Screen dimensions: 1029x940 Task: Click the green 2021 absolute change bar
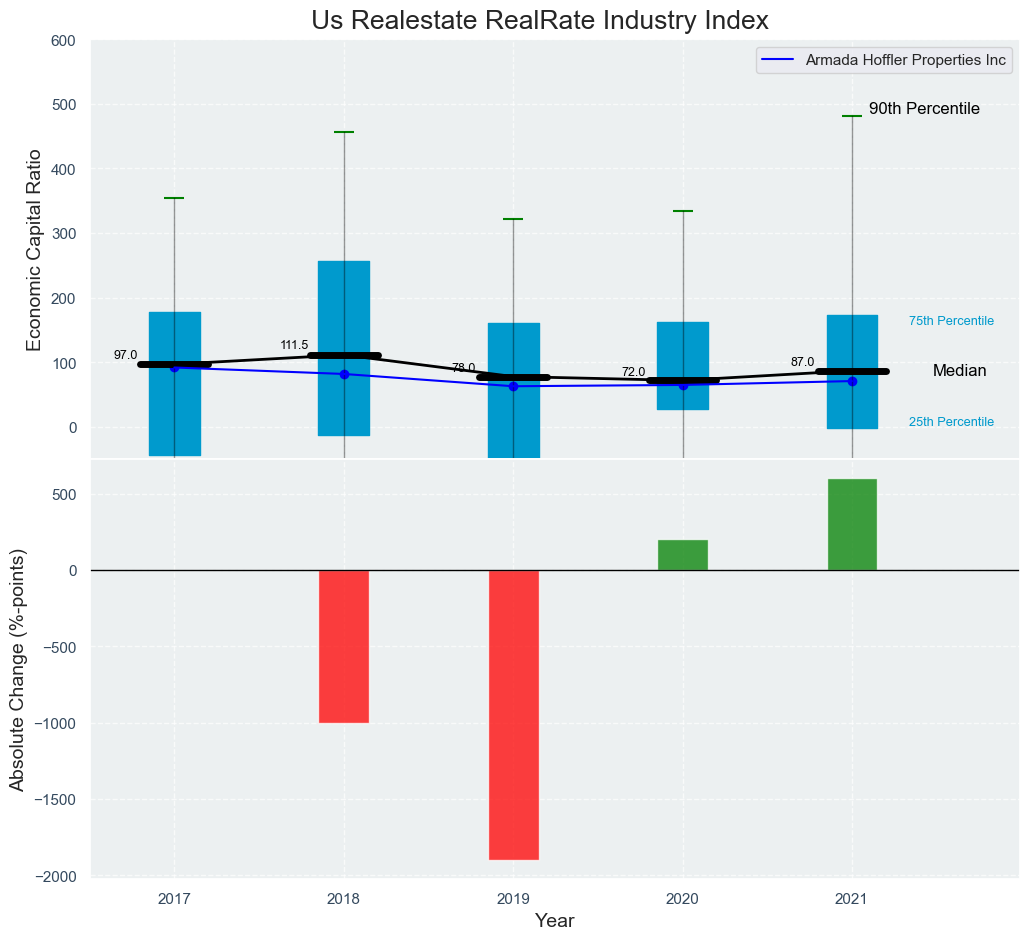(x=852, y=524)
